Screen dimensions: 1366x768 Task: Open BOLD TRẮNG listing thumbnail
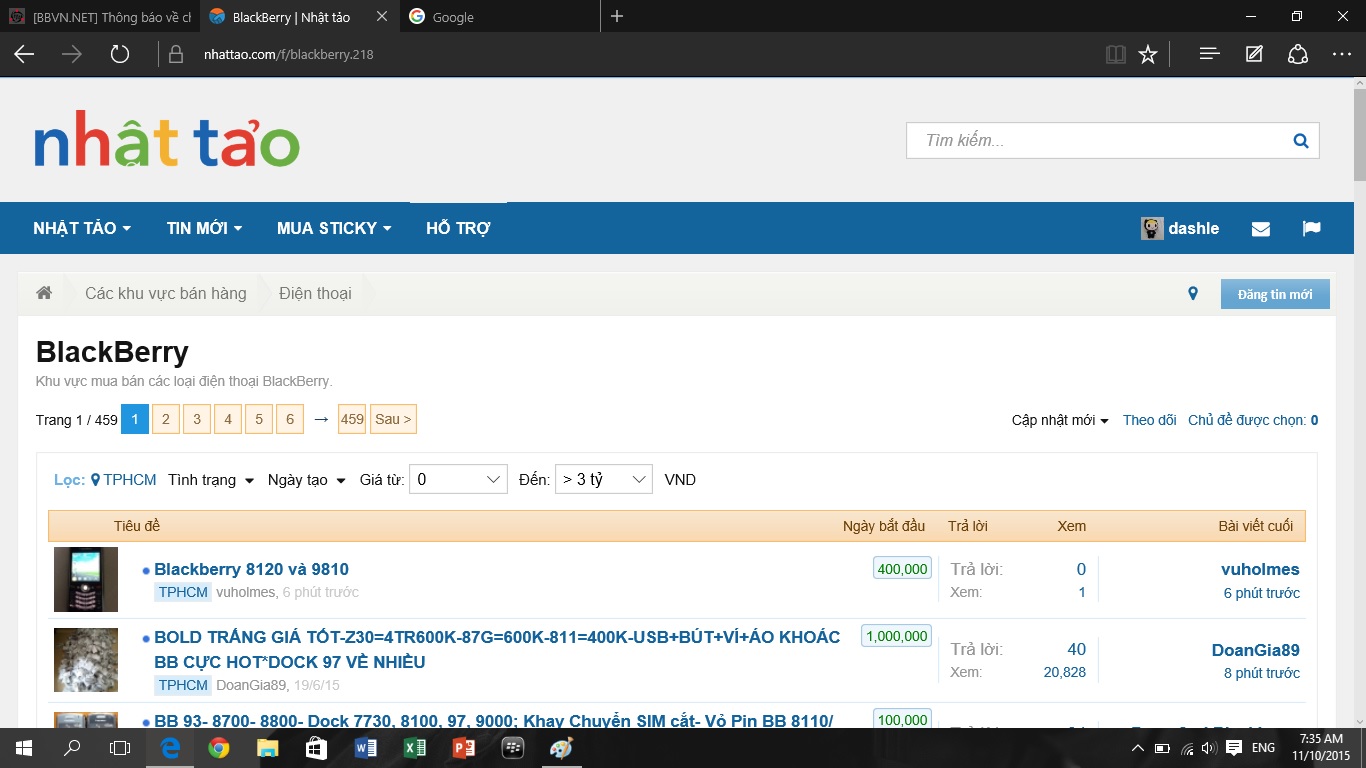[x=86, y=660]
